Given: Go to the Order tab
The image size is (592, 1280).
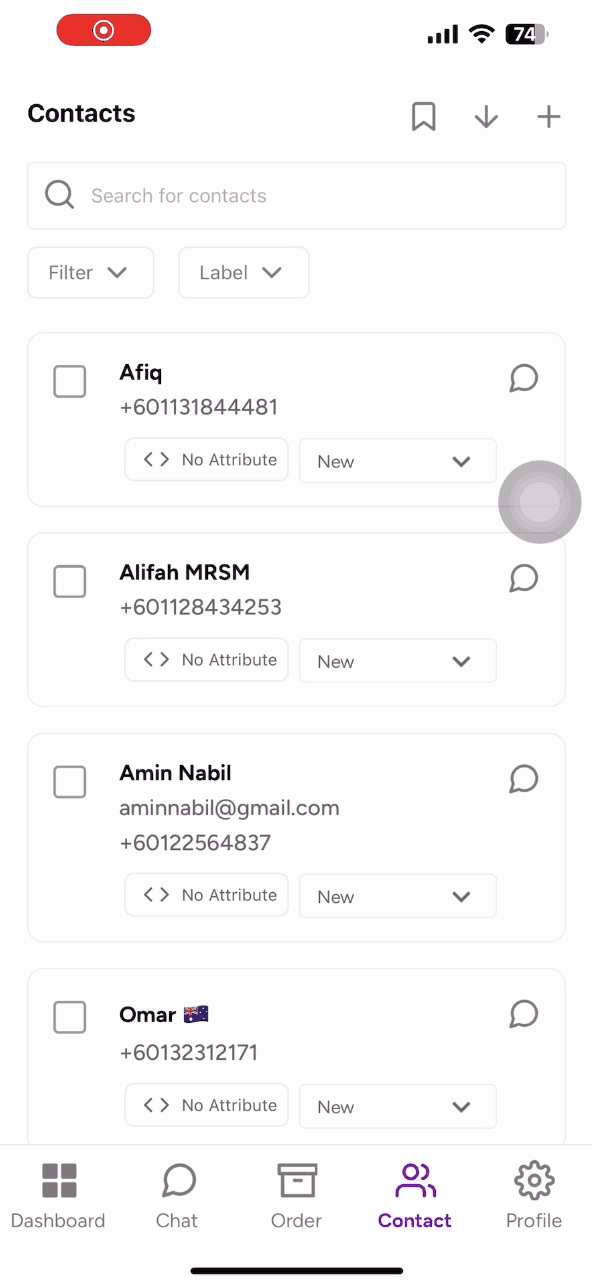Looking at the screenshot, I should pos(297,1196).
